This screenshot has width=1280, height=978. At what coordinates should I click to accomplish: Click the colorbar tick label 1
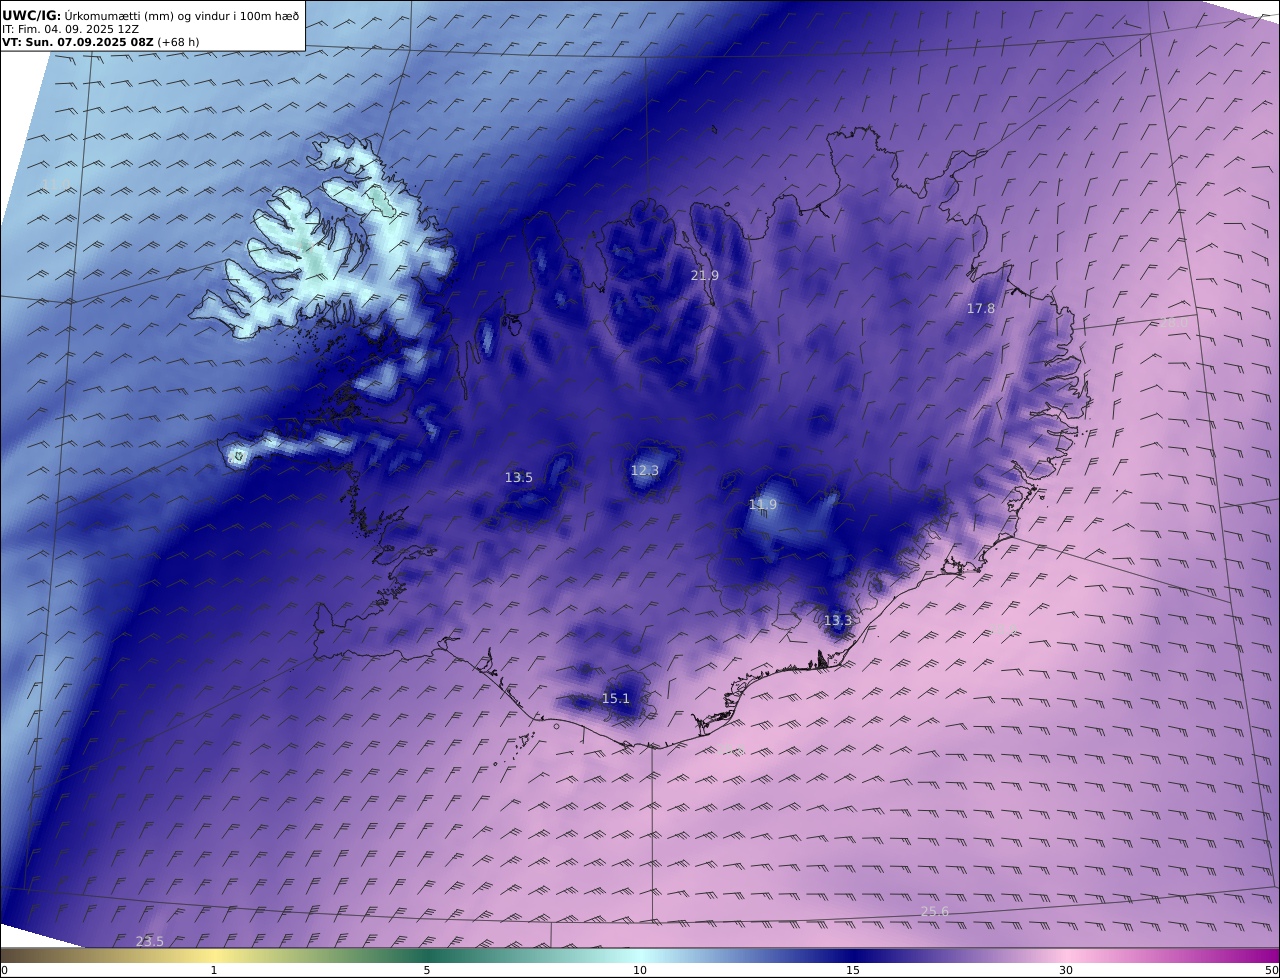coord(214,970)
